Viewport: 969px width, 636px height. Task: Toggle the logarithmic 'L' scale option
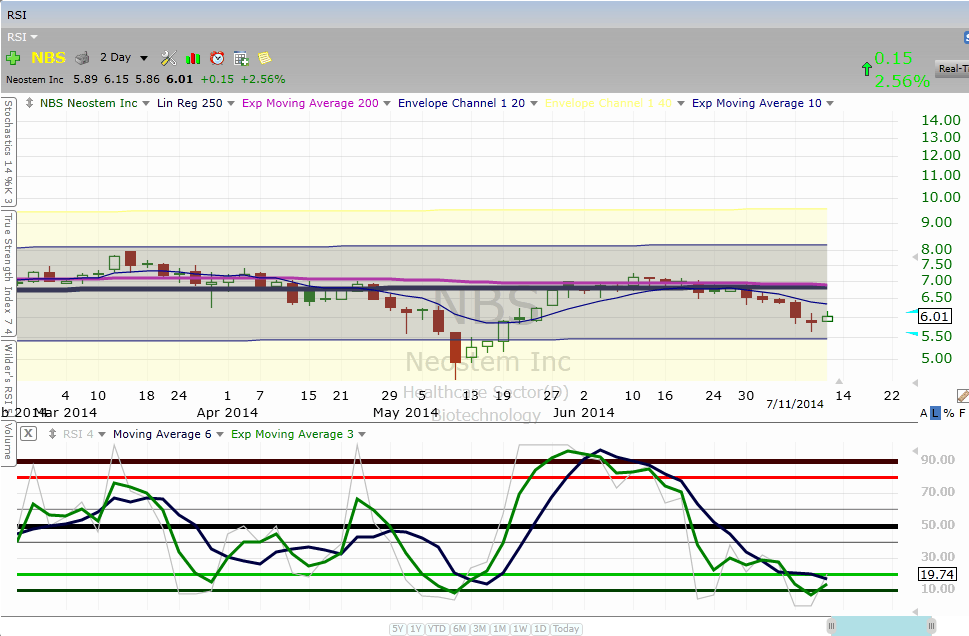935,413
